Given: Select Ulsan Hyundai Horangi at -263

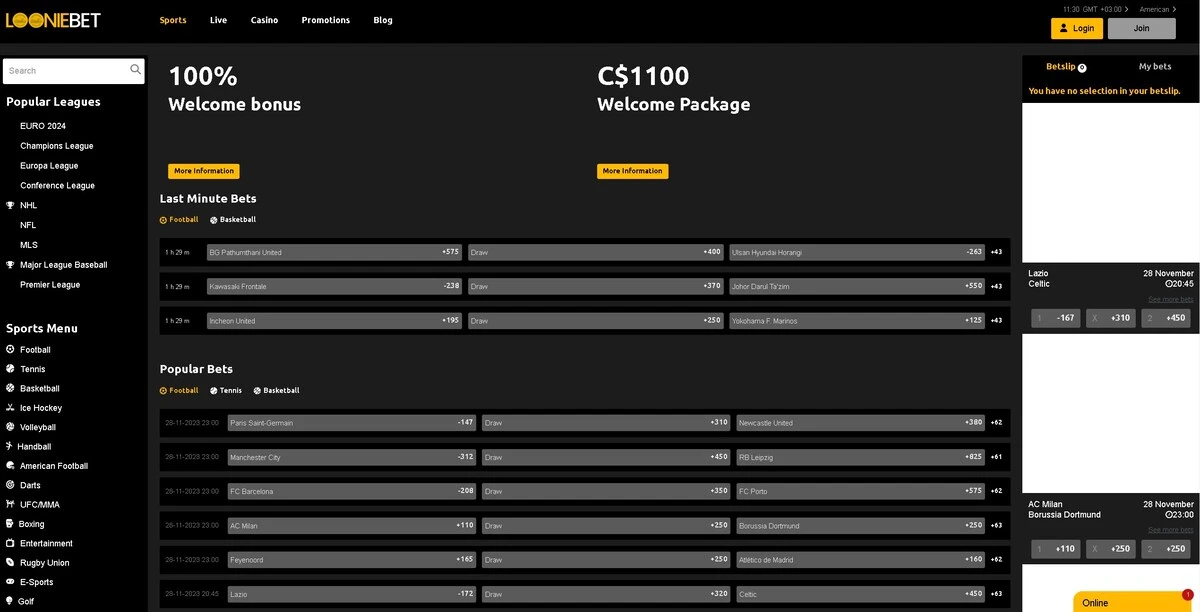Looking at the screenshot, I should (x=857, y=252).
